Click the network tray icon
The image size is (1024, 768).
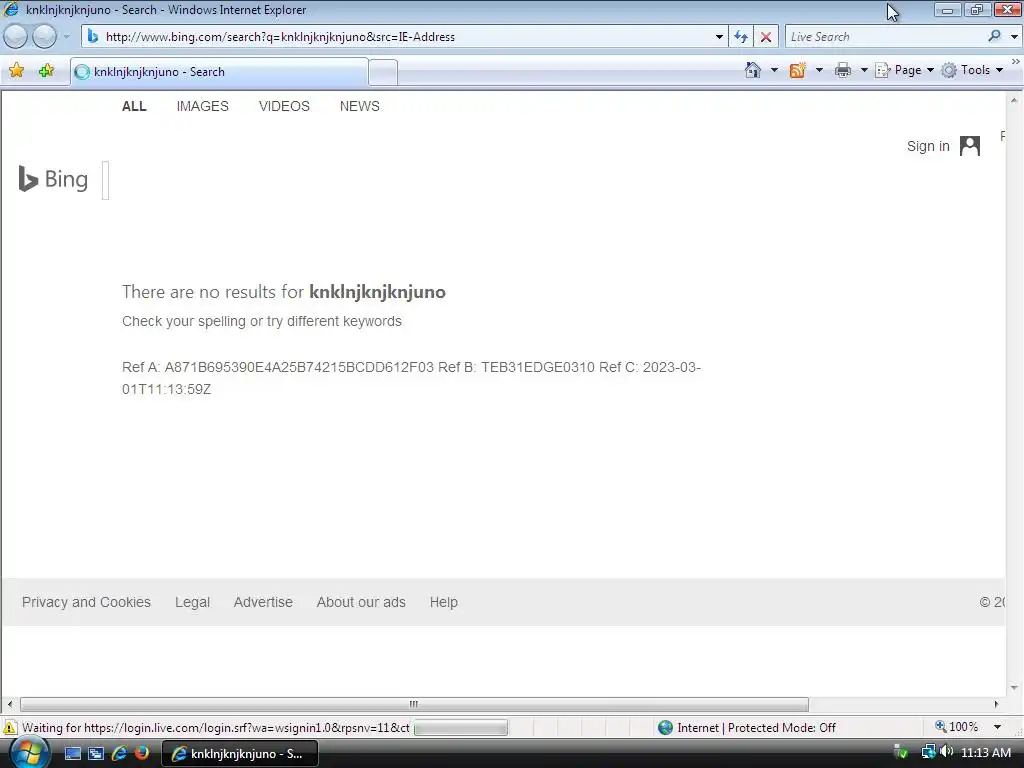click(x=928, y=752)
